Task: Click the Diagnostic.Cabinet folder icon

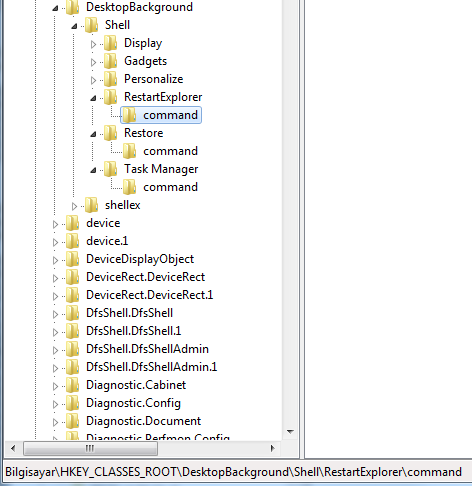Action: point(72,385)
